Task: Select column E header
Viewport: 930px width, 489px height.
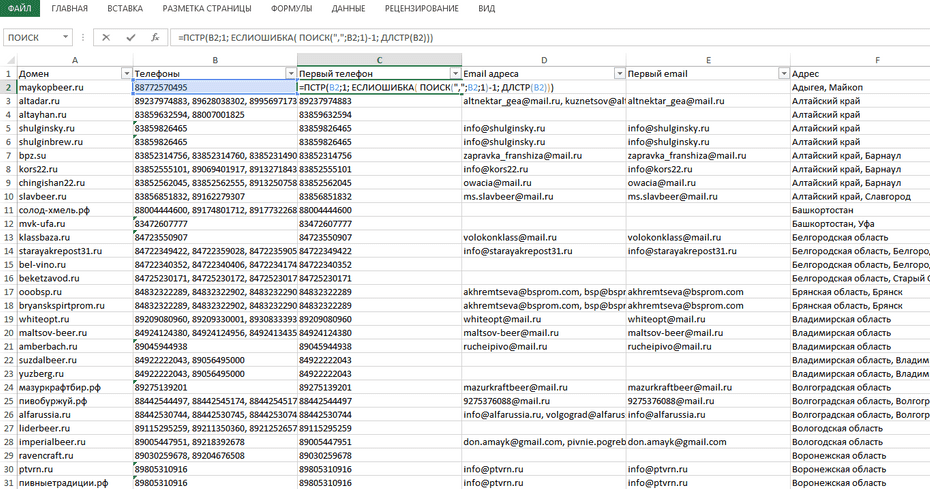Action: click(708, 60)
